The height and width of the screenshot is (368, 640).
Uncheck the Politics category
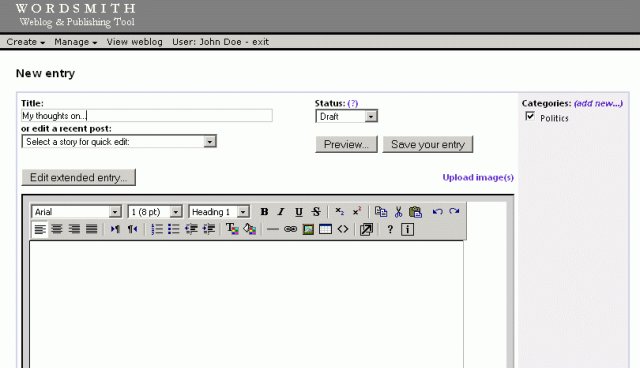click(530, 116)
